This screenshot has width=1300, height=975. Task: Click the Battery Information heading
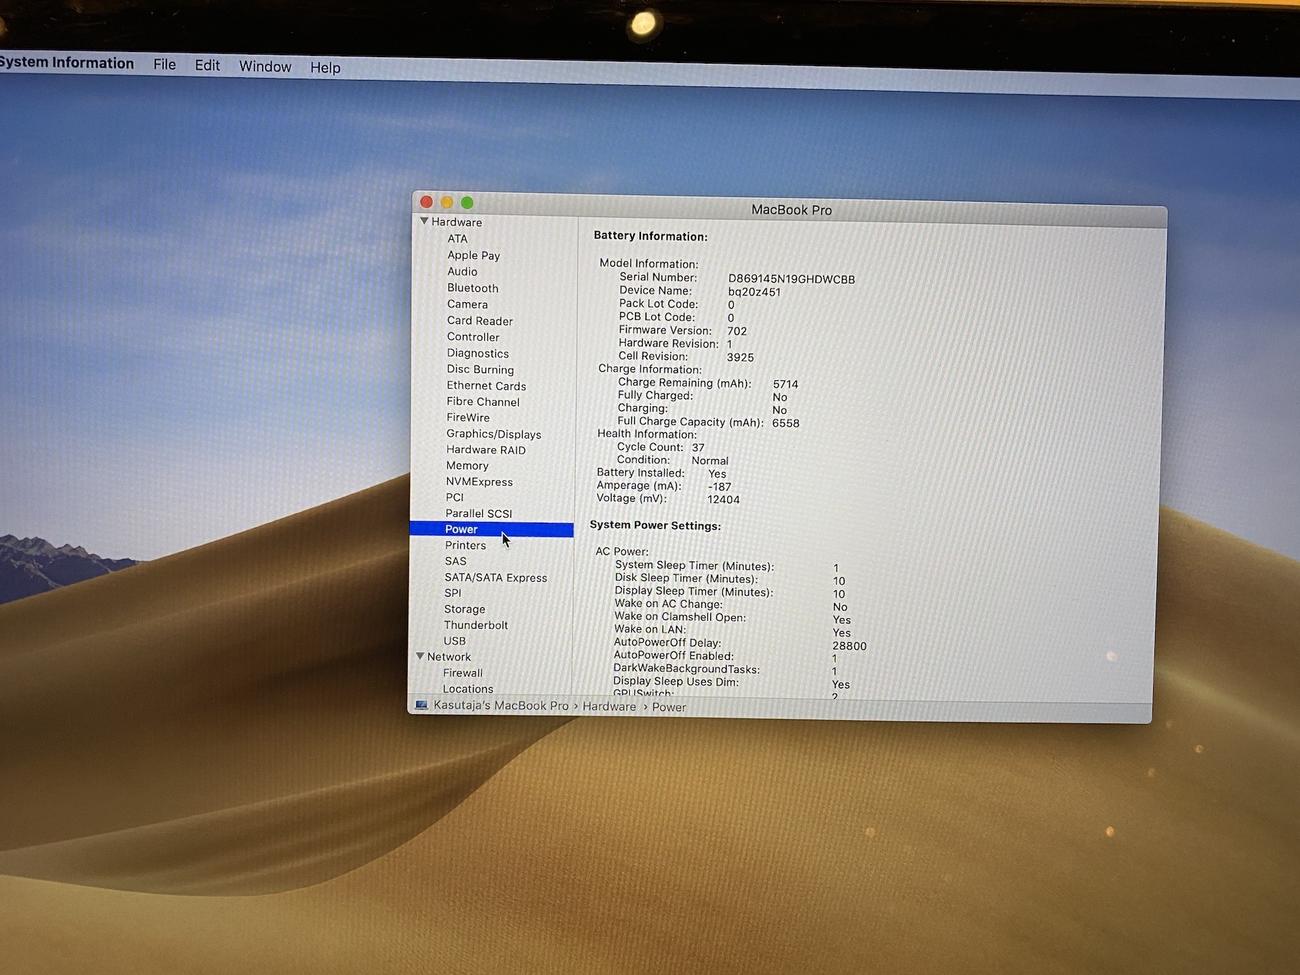(650, 237)
